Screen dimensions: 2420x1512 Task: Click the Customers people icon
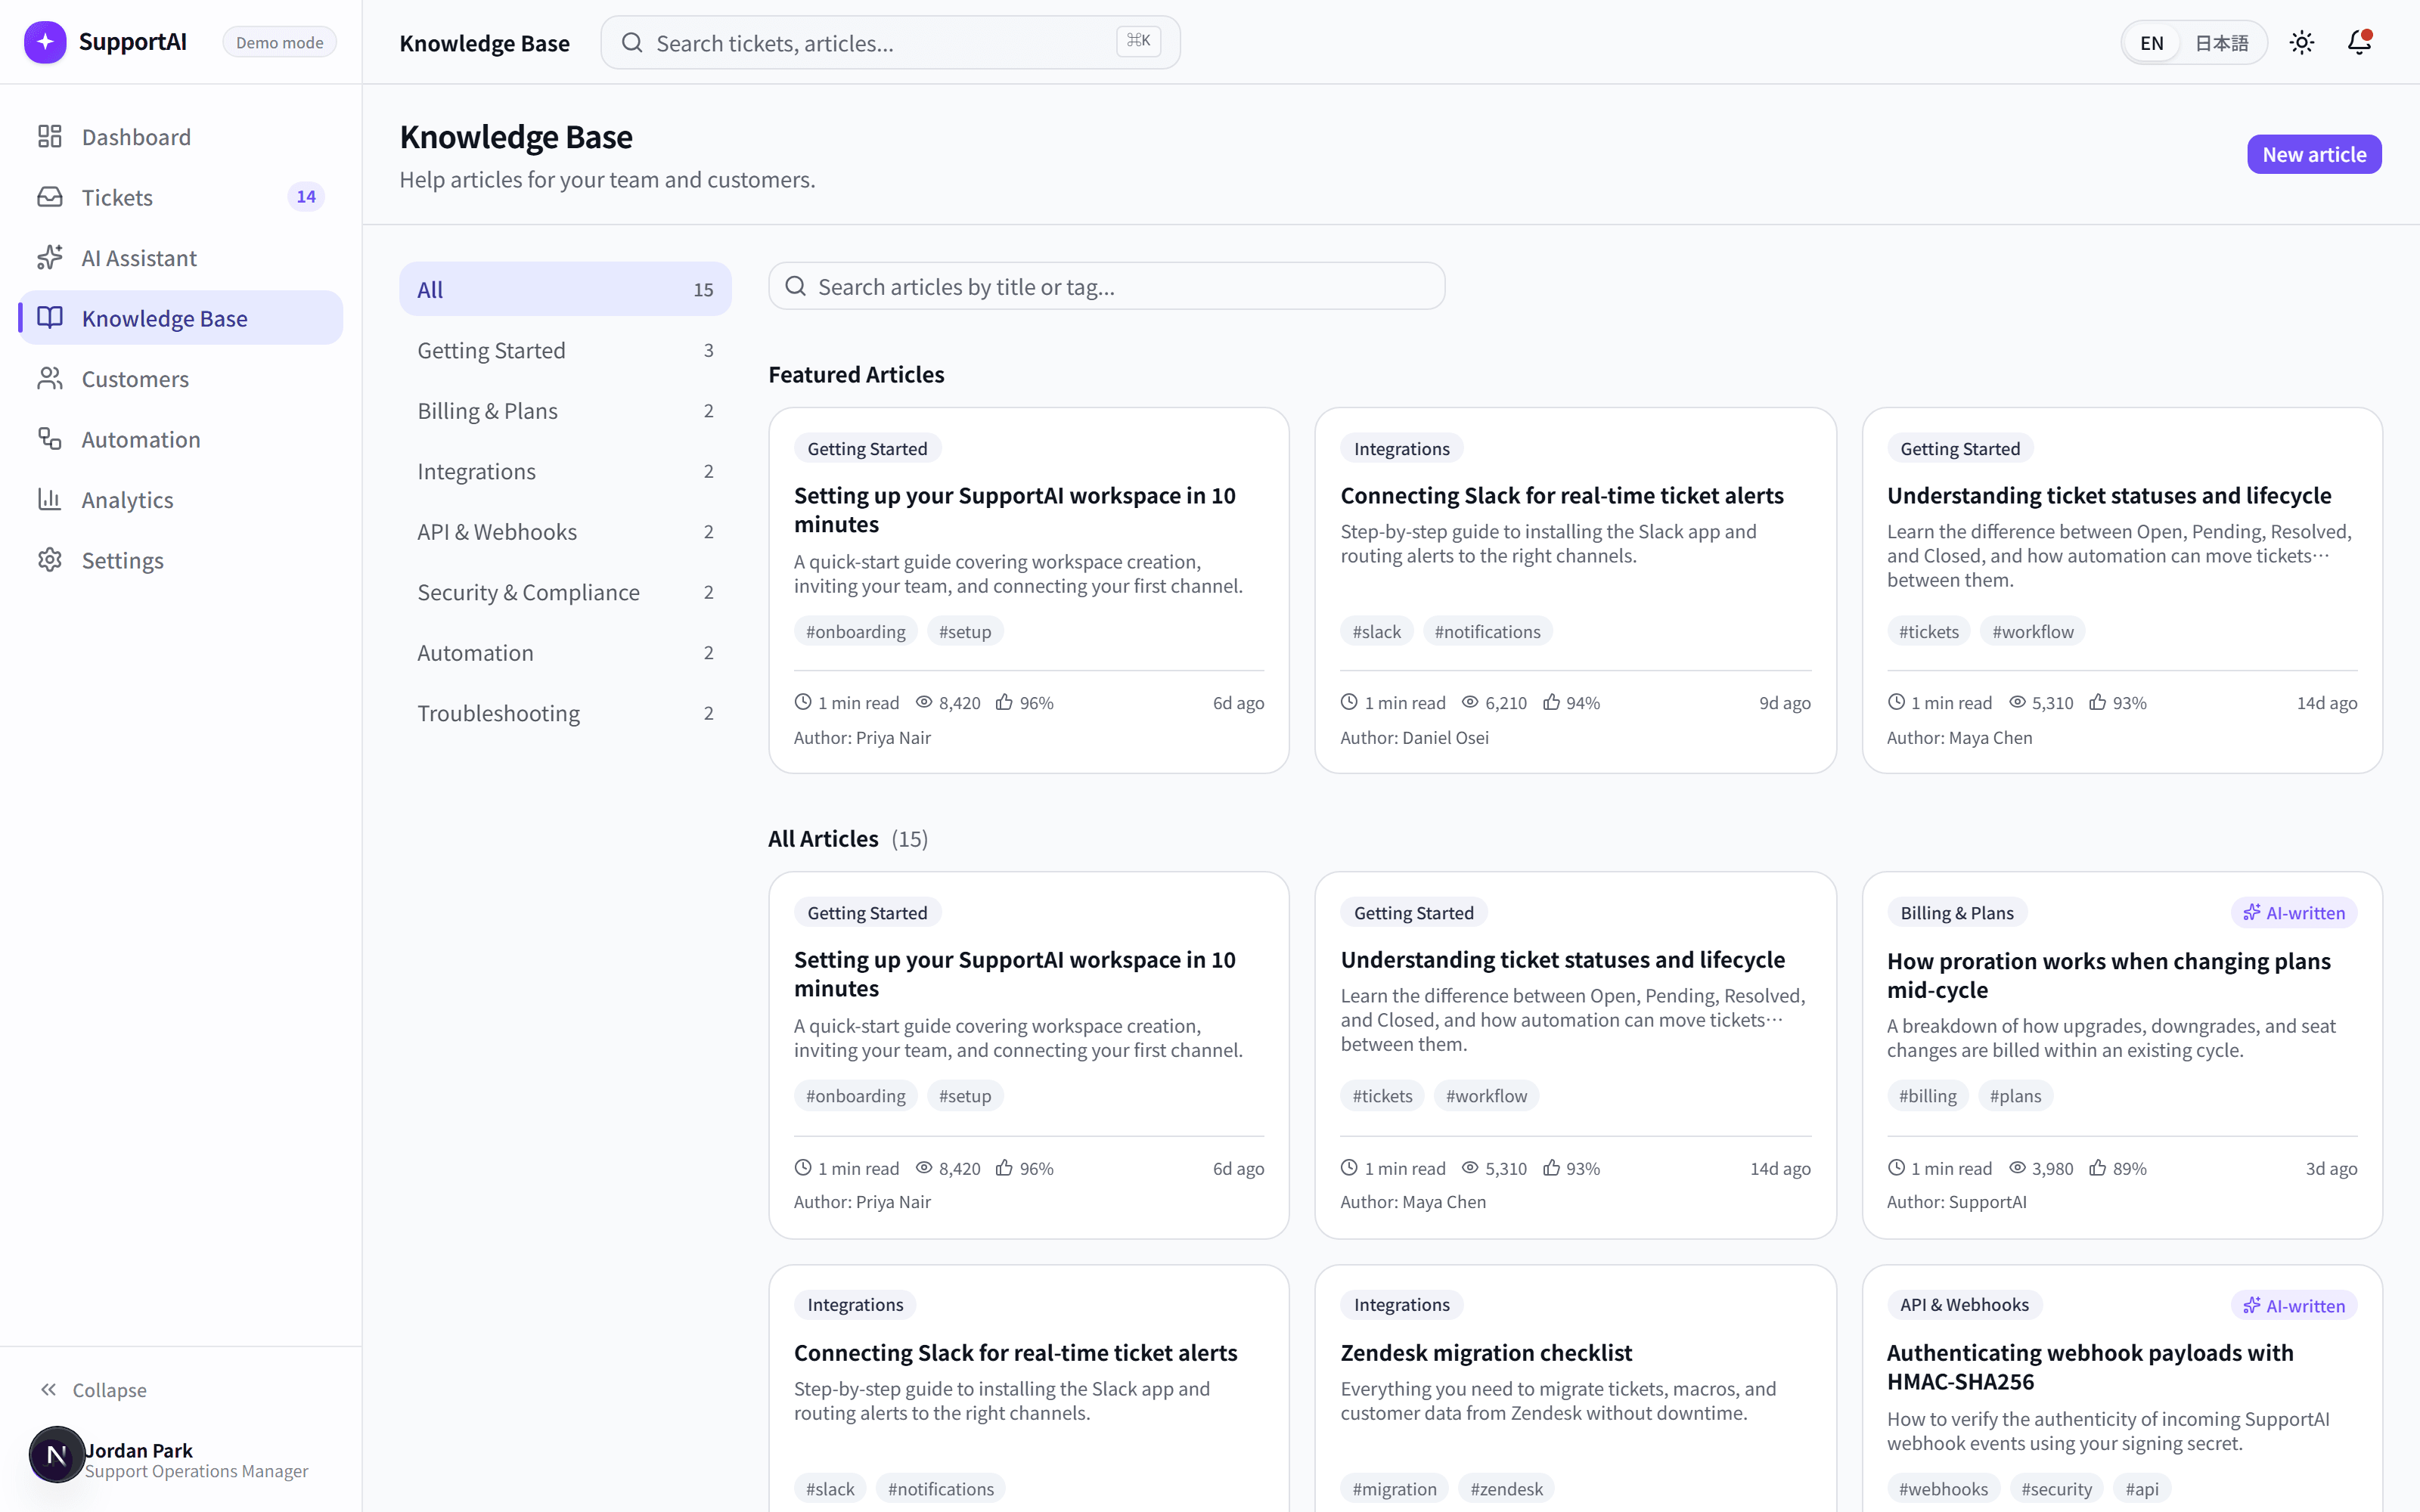(50, 378)
